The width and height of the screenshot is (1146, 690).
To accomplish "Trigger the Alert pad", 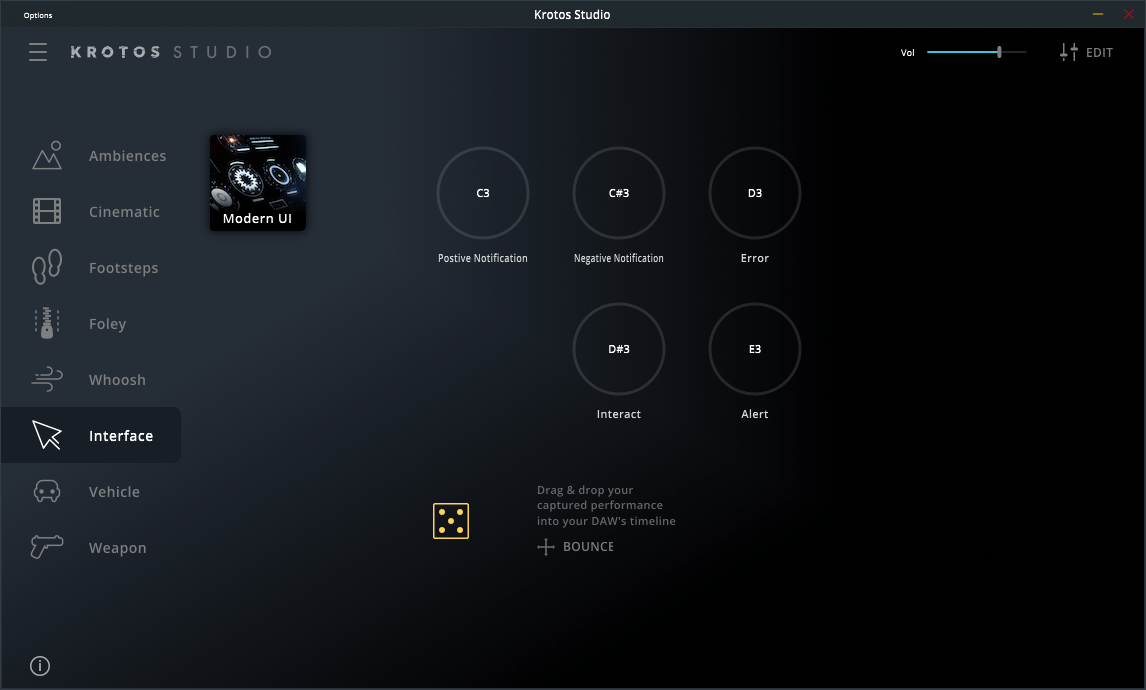I will coord(755,349).
